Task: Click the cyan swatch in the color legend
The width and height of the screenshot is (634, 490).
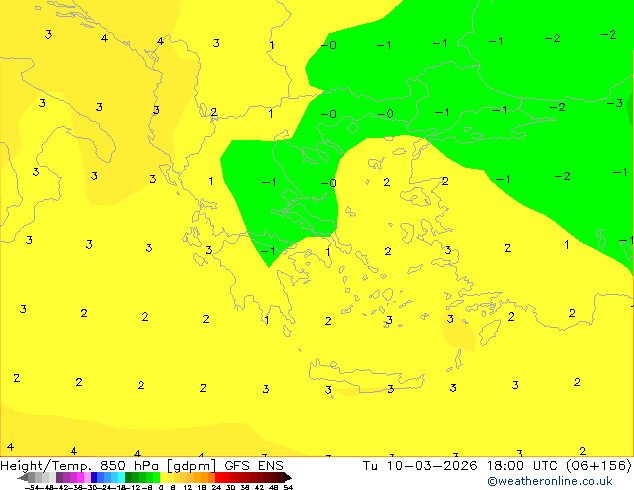Action: click(x=121, y=478)
